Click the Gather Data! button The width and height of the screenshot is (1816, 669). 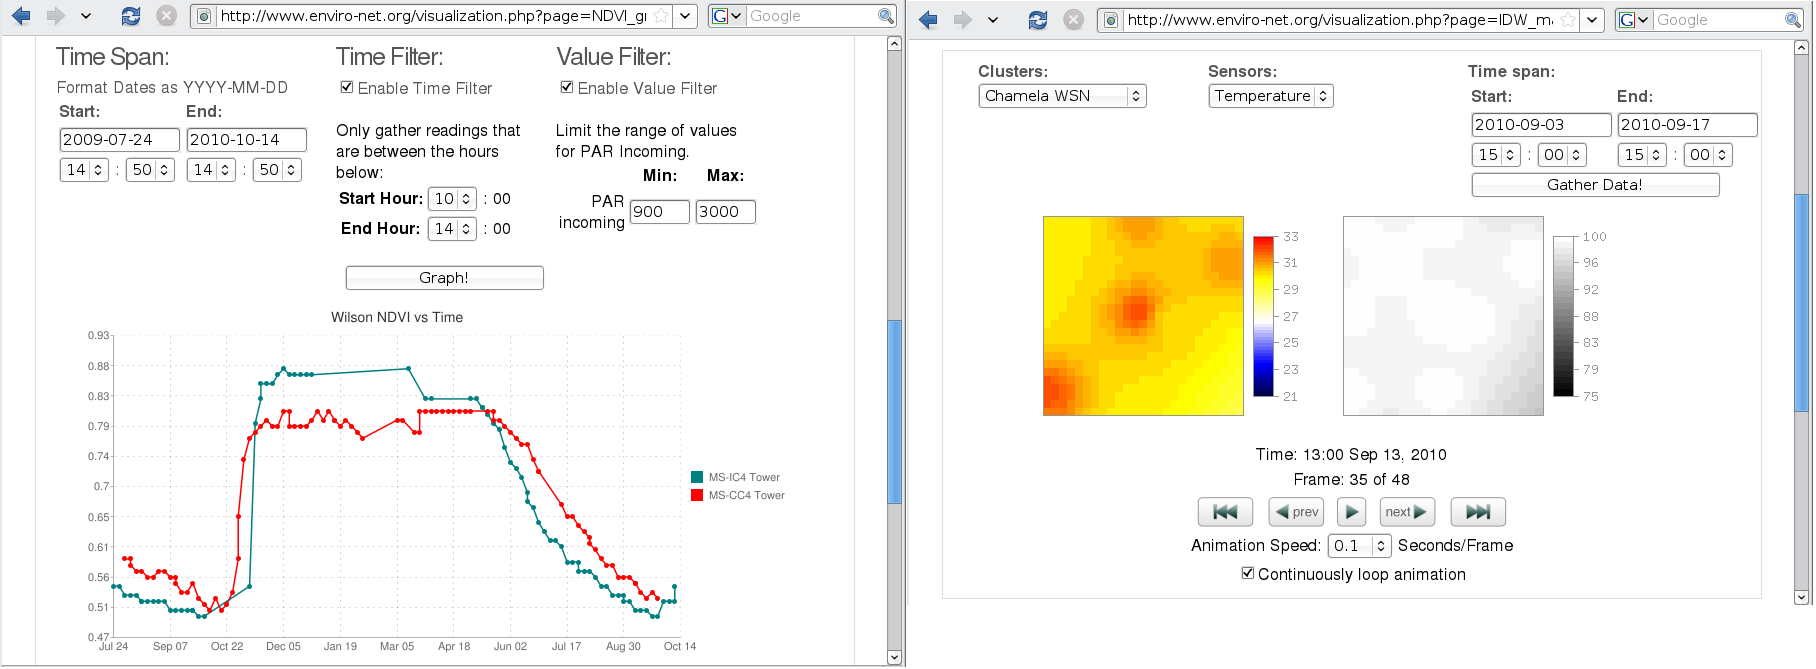click(x=1595, y=185)
